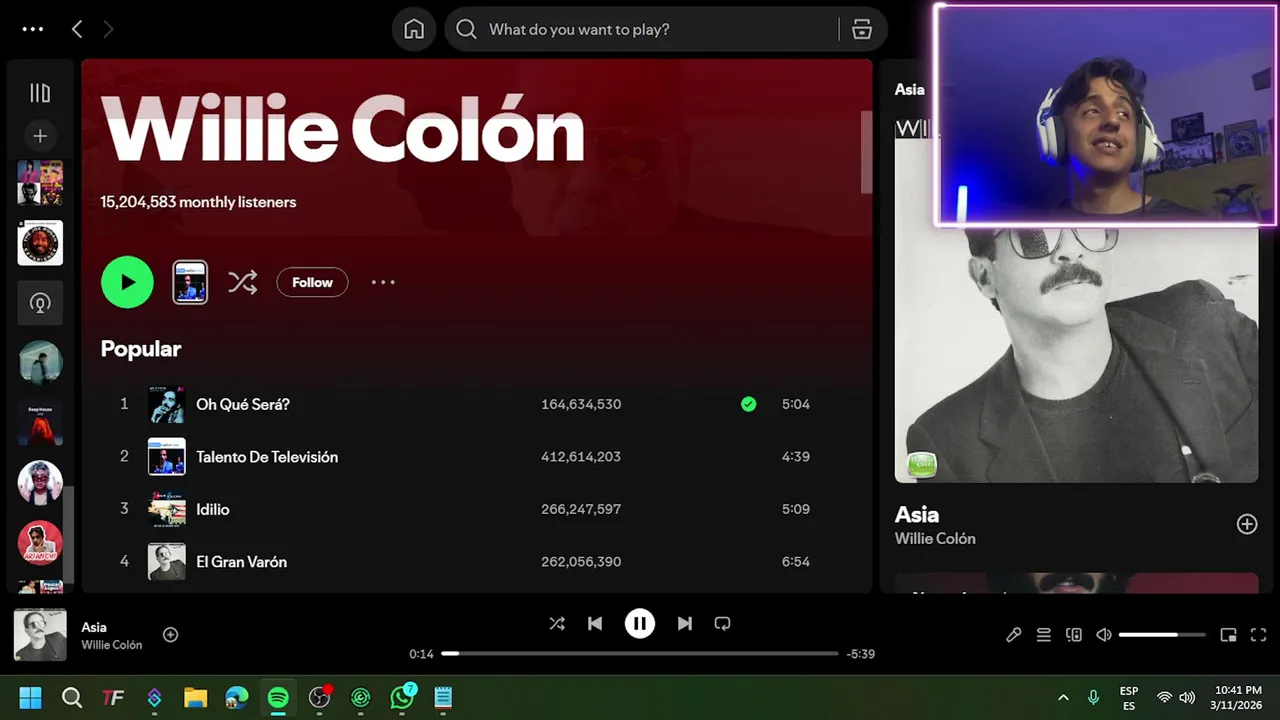Play track 'Oh Qué Será?'
1280x720 pixels.
[x=243, y=404]
